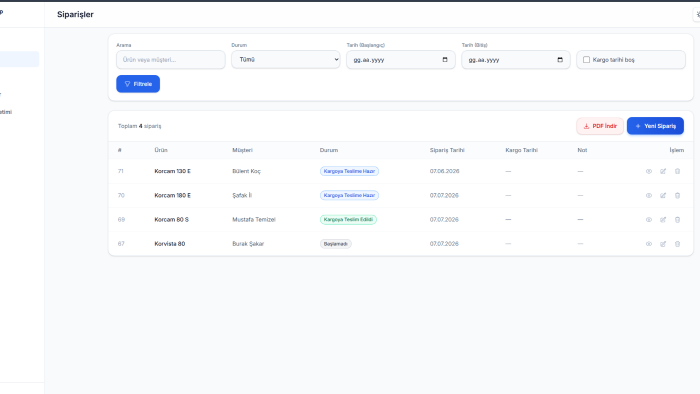Click Kargoya Teslime Hazır badge for order 70
700x394 pixels.
click(x=349, y=195)
